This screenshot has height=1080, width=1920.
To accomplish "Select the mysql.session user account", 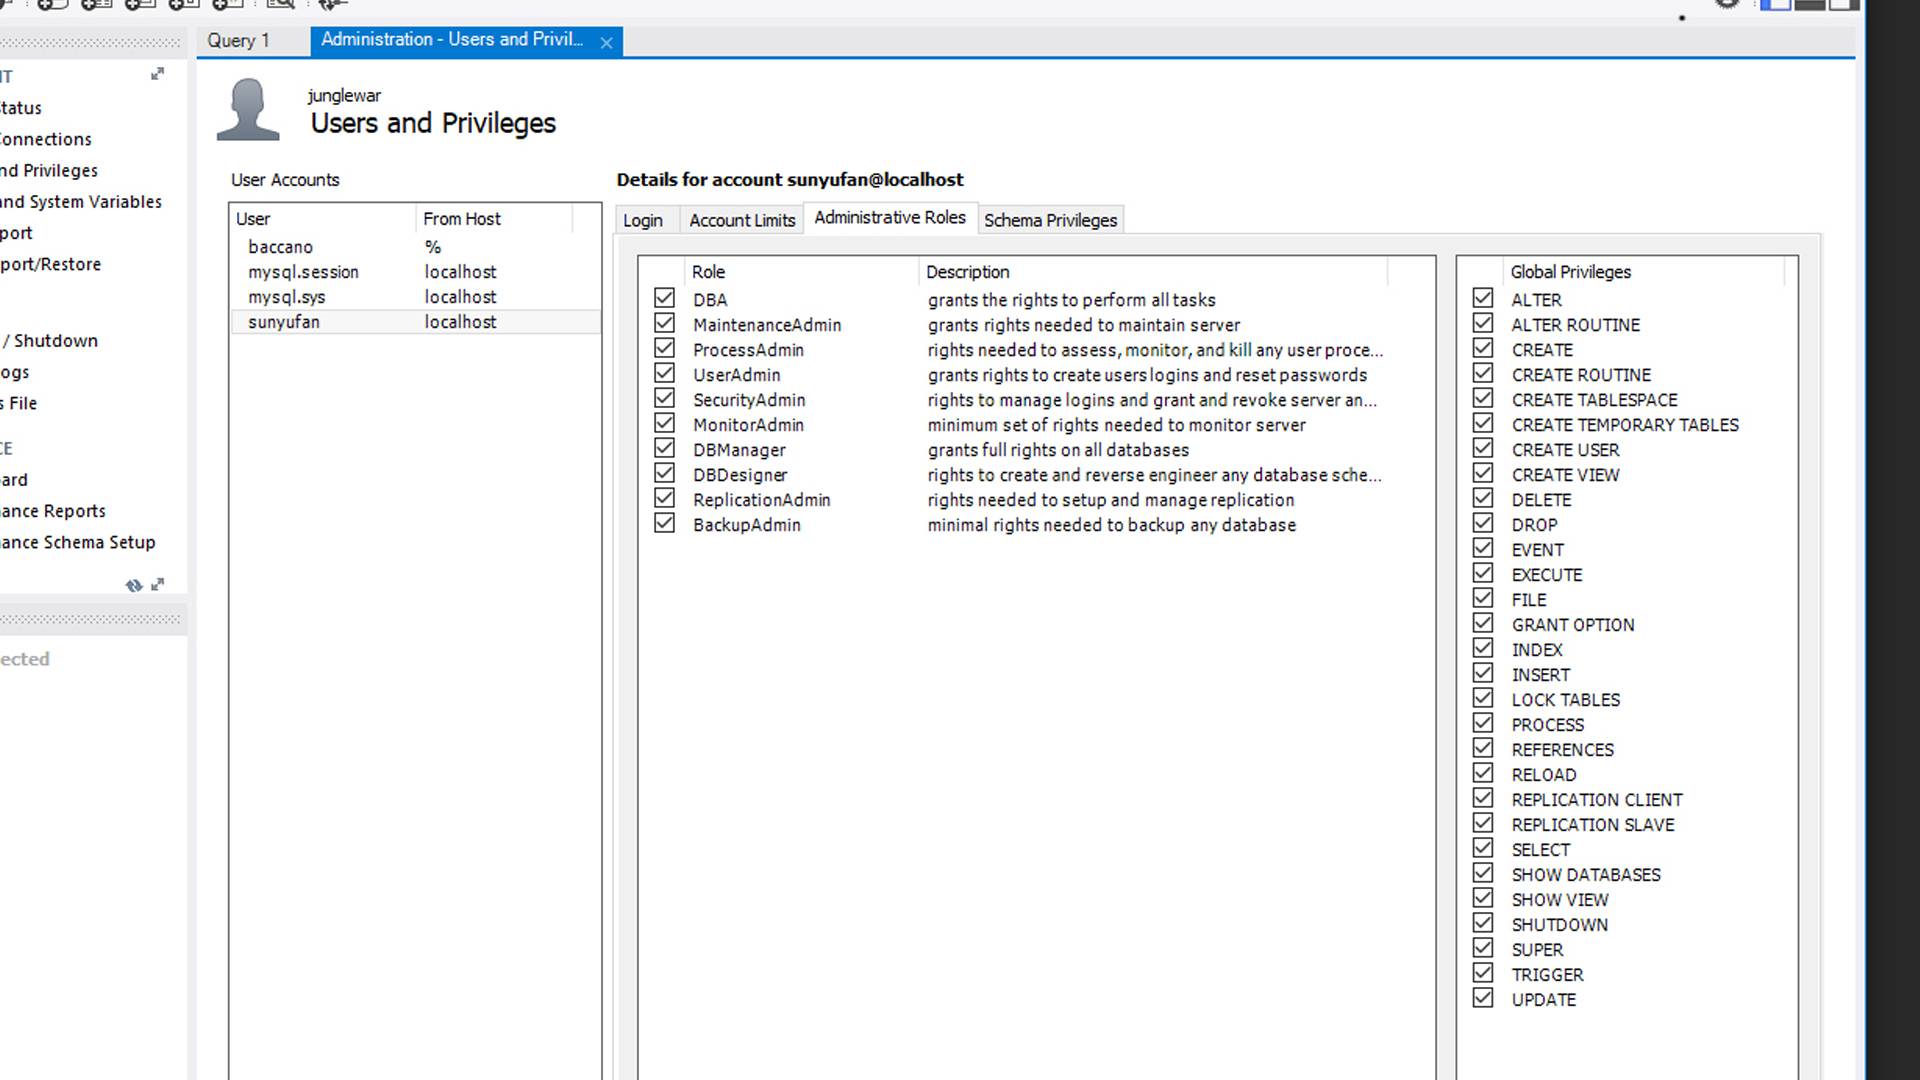I will pos(415,272).
